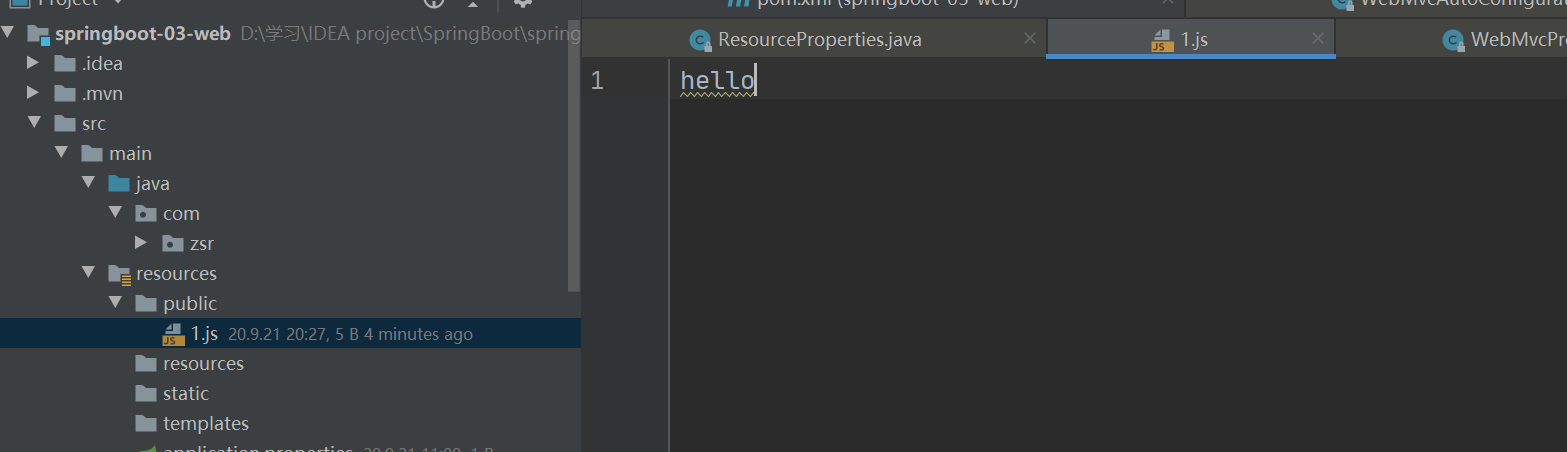Click the resources root folder icon with stripes
This screenshot has height=452, width=1567.
tap(119, 274)
